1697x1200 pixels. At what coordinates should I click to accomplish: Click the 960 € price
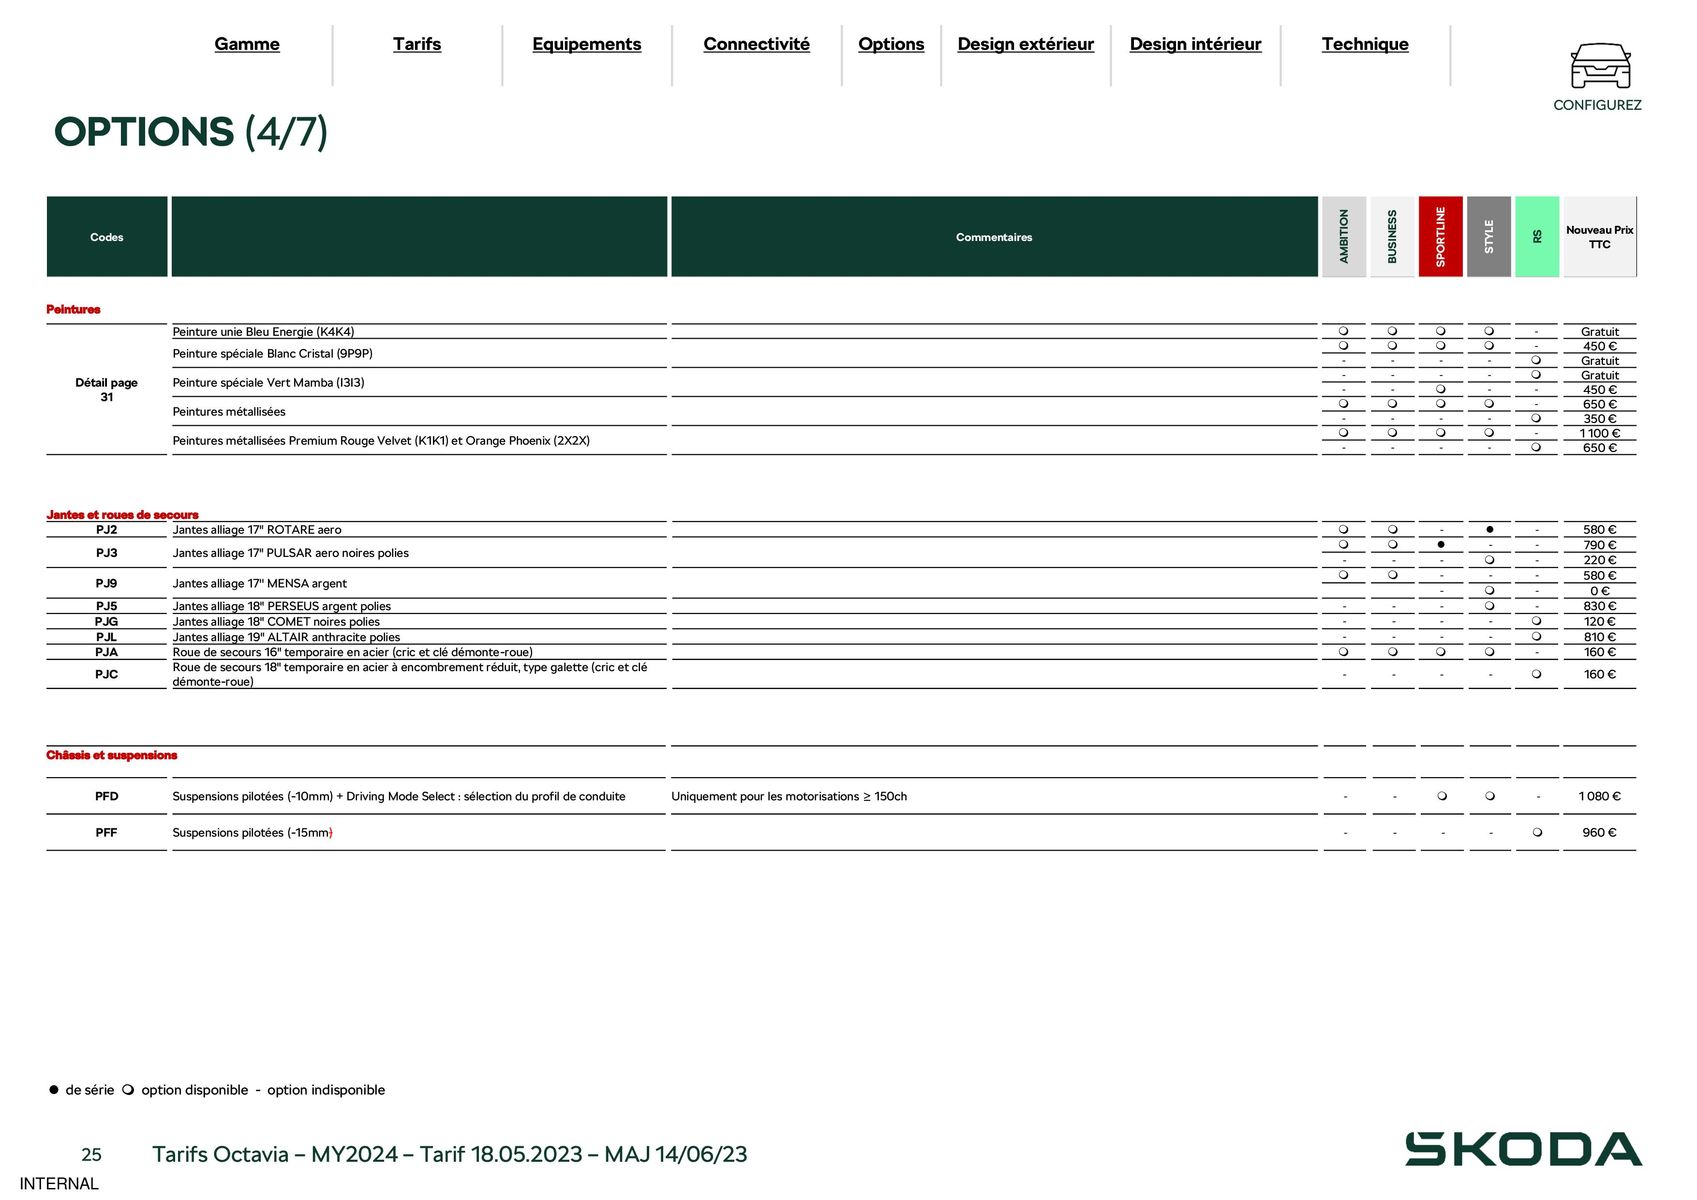[1600, 832]
